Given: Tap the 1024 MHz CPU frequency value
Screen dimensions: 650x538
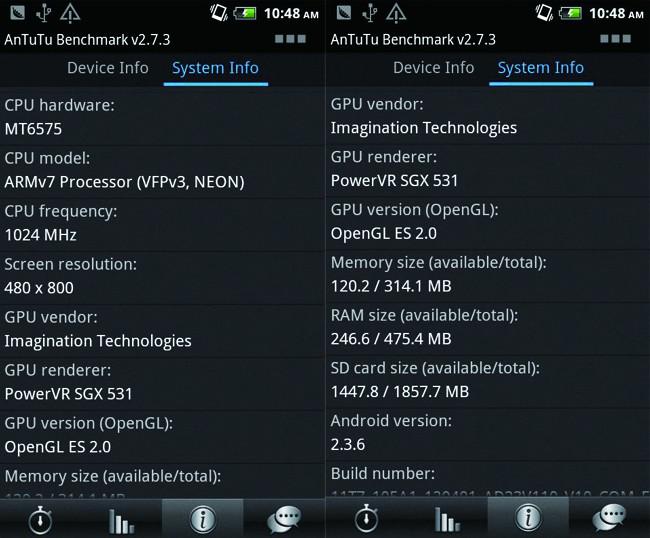Looking at the screenshot, I should (x=41, y=235).
